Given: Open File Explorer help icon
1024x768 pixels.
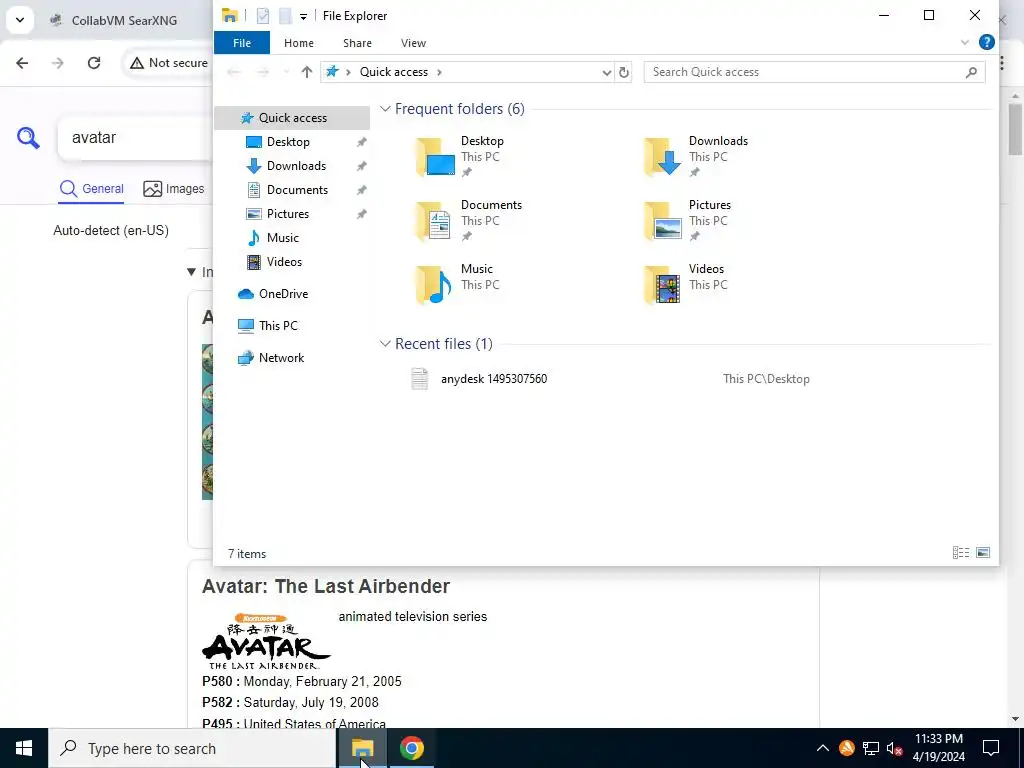Looking at the screenshot, I should [x=987, y=42].
